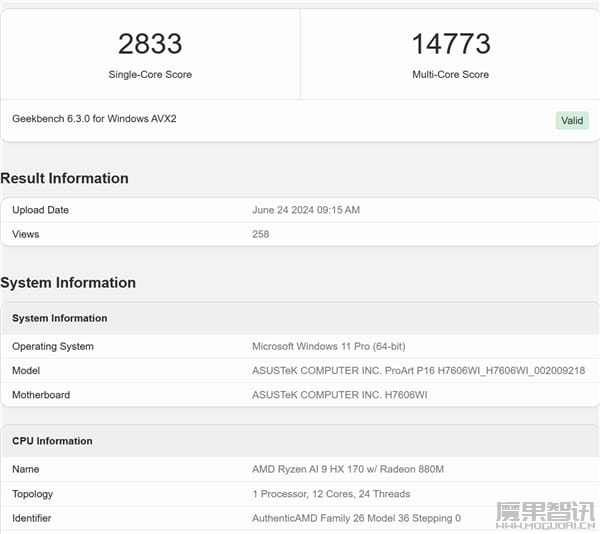Screen dimensions: 600x534
Task: Click the Views label
Action: click(26, 234)
